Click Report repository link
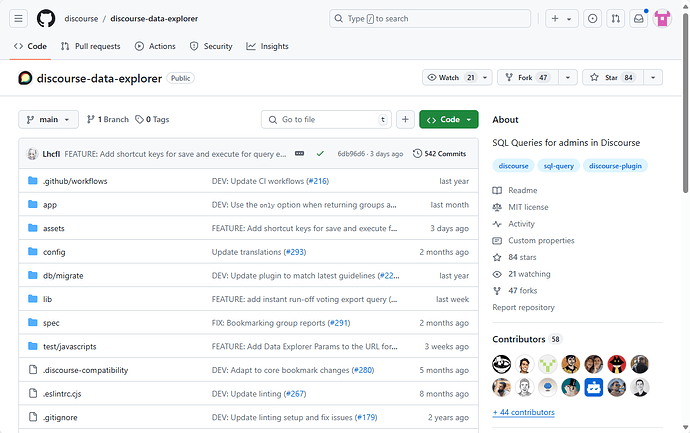Image resolution: width=690 pixels, height=433 pixels. [x=523, y=308]
